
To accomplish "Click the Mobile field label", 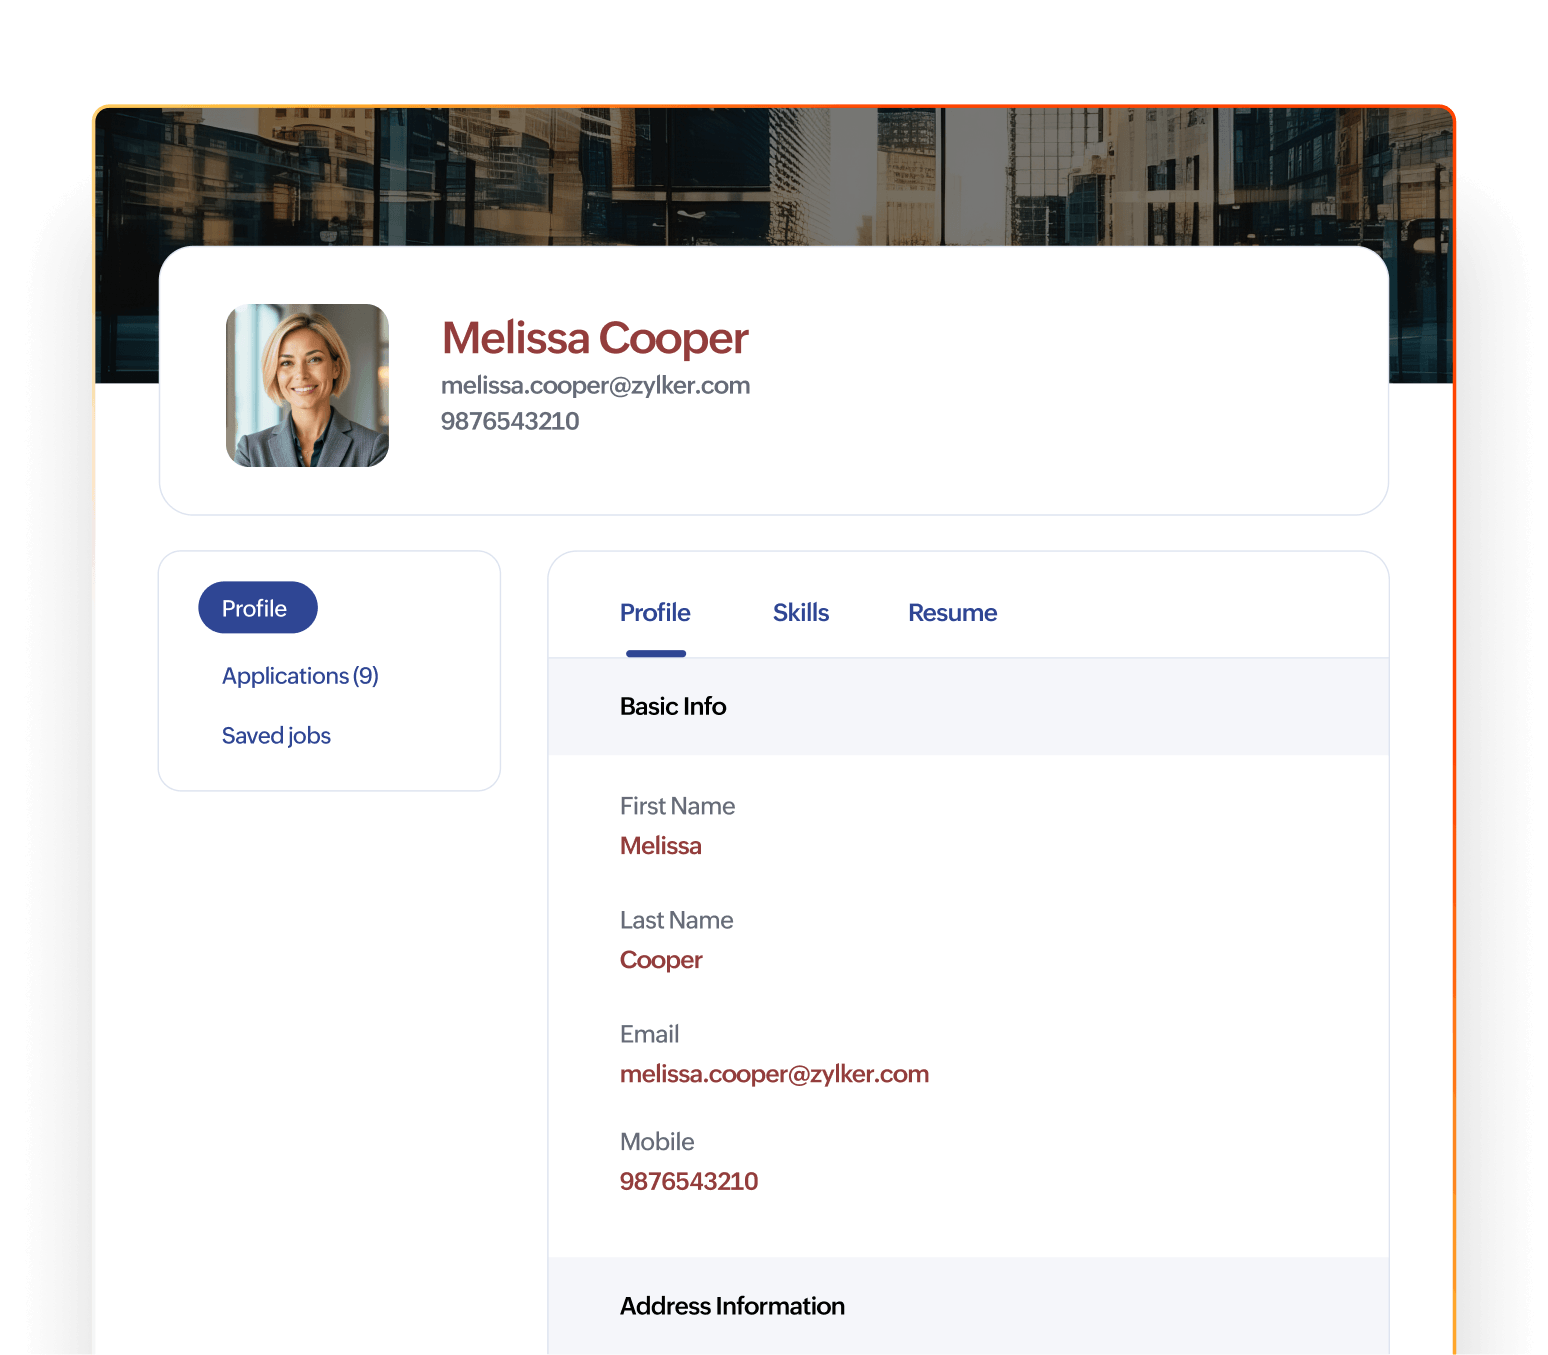I will (x=657, y=1141).
